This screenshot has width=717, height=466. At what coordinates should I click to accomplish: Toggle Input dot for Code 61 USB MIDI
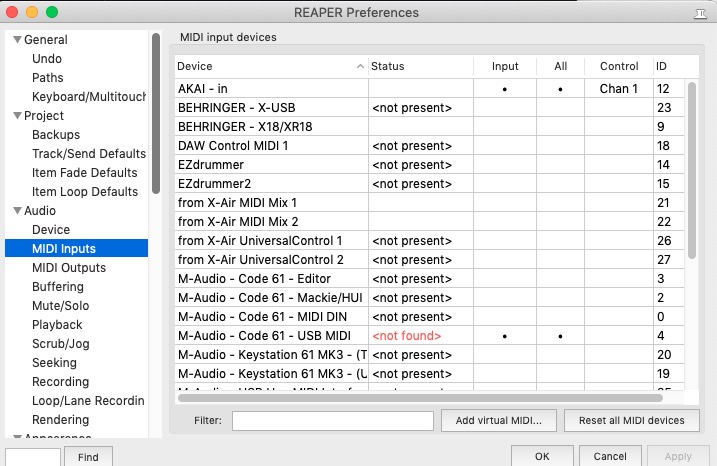pyautogui.click(x=505, y=336)
